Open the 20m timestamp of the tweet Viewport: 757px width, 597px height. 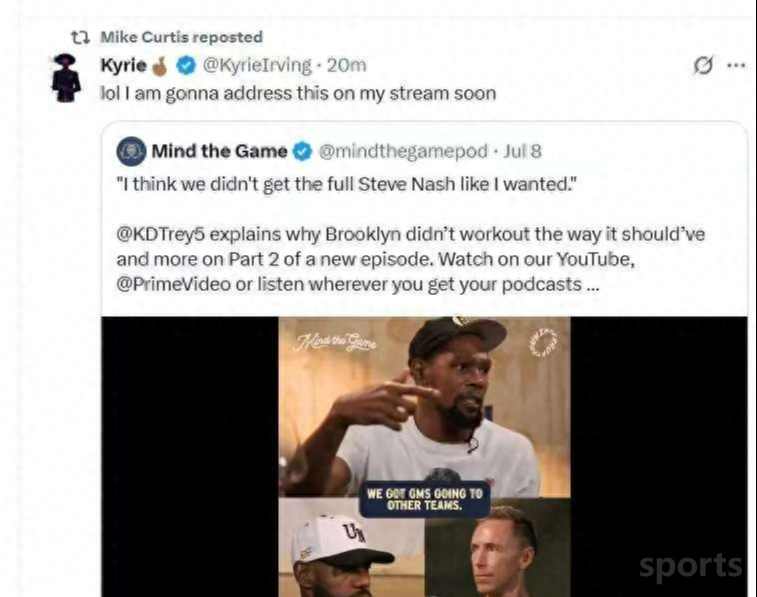pos(346,65)
